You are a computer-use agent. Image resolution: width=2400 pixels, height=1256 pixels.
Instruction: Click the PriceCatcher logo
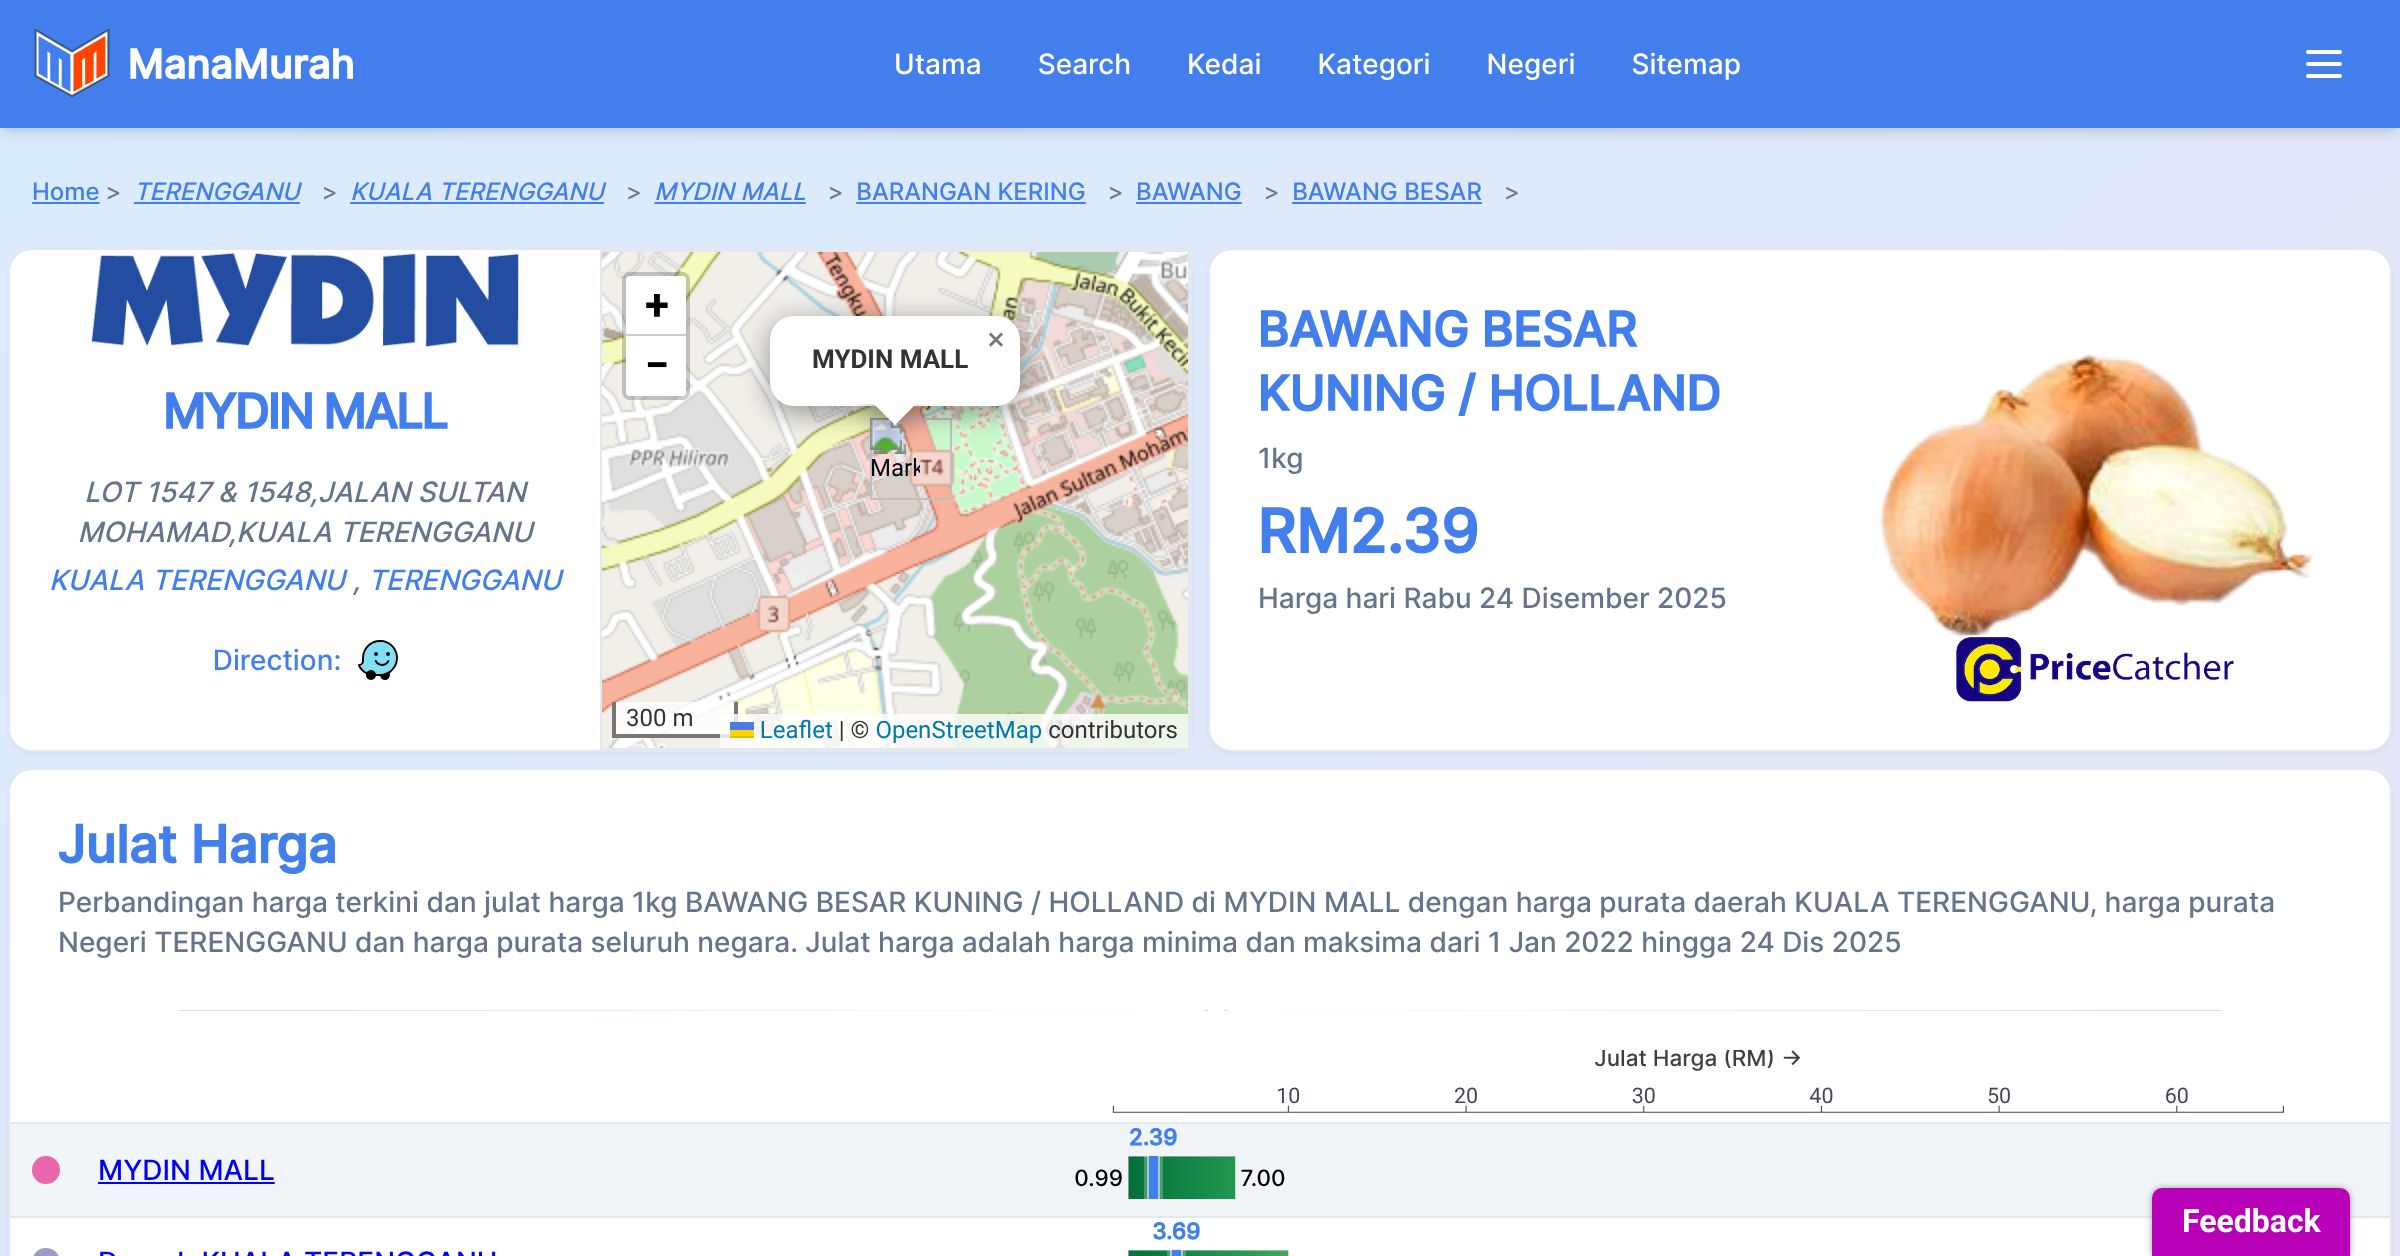[2095, 668]
